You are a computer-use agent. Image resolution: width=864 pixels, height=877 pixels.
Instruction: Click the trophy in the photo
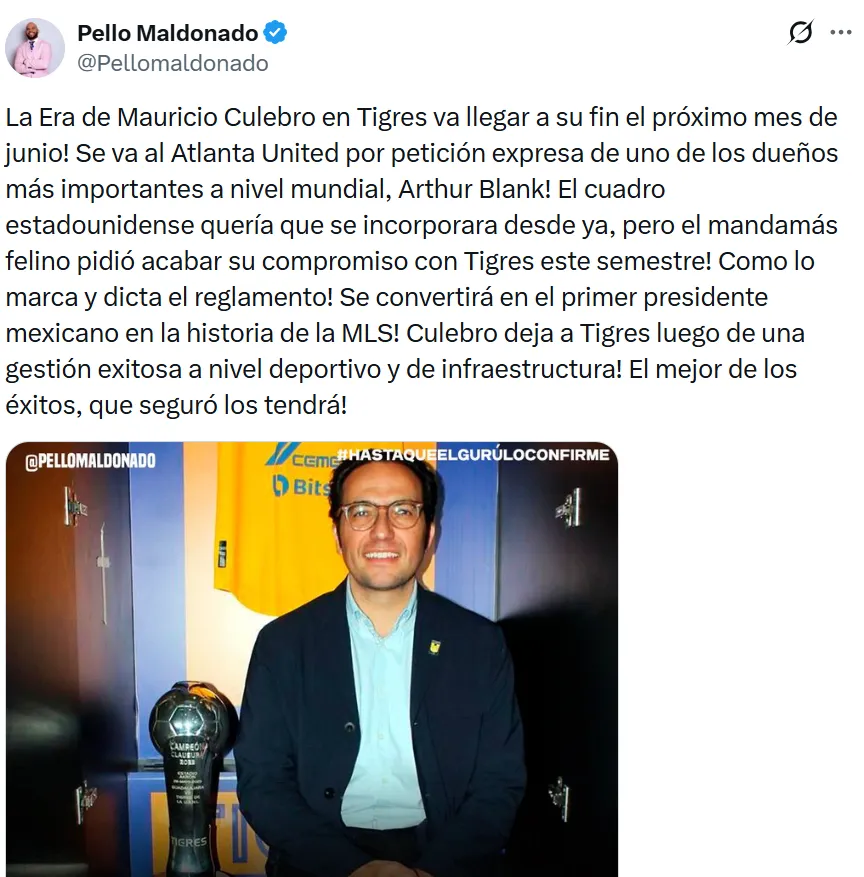point(193,777)
